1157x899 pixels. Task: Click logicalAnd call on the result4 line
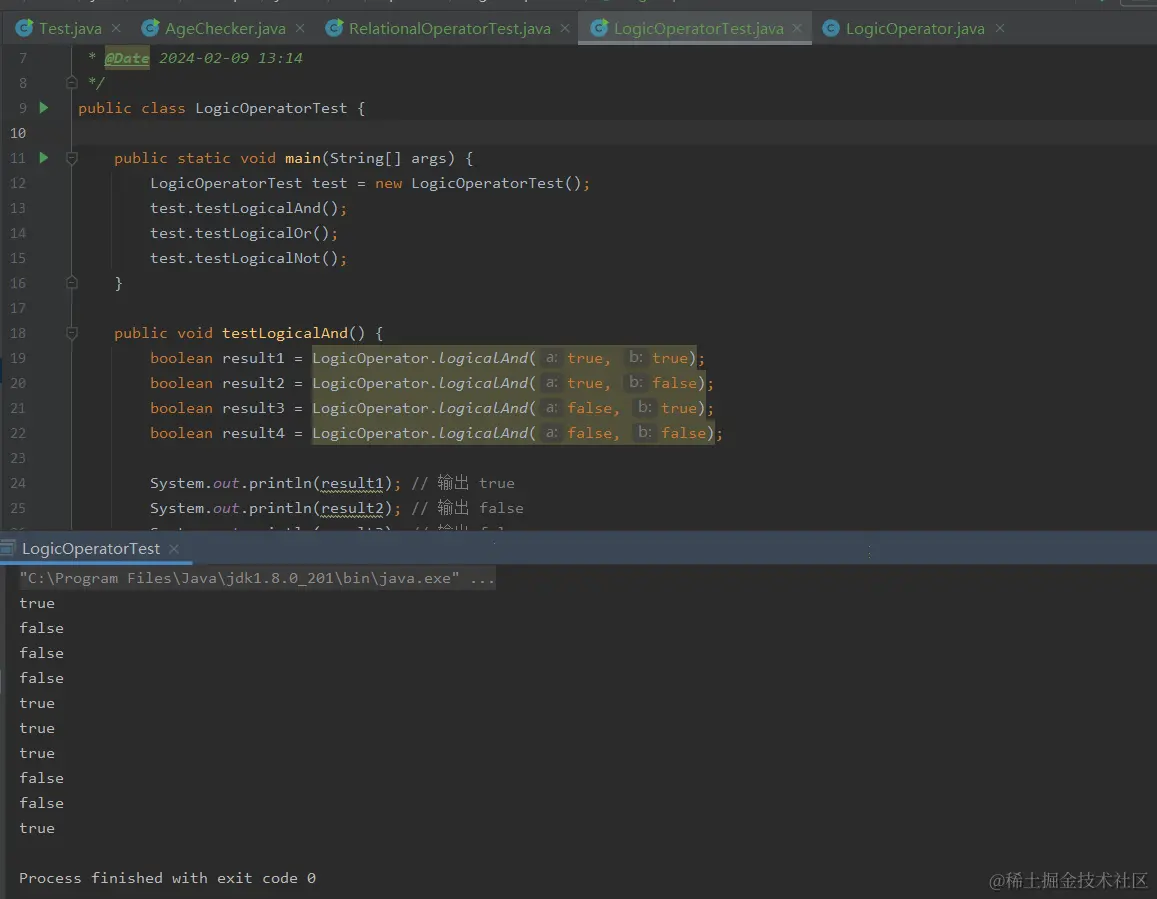pyautogui.click(x=483, y=433)
